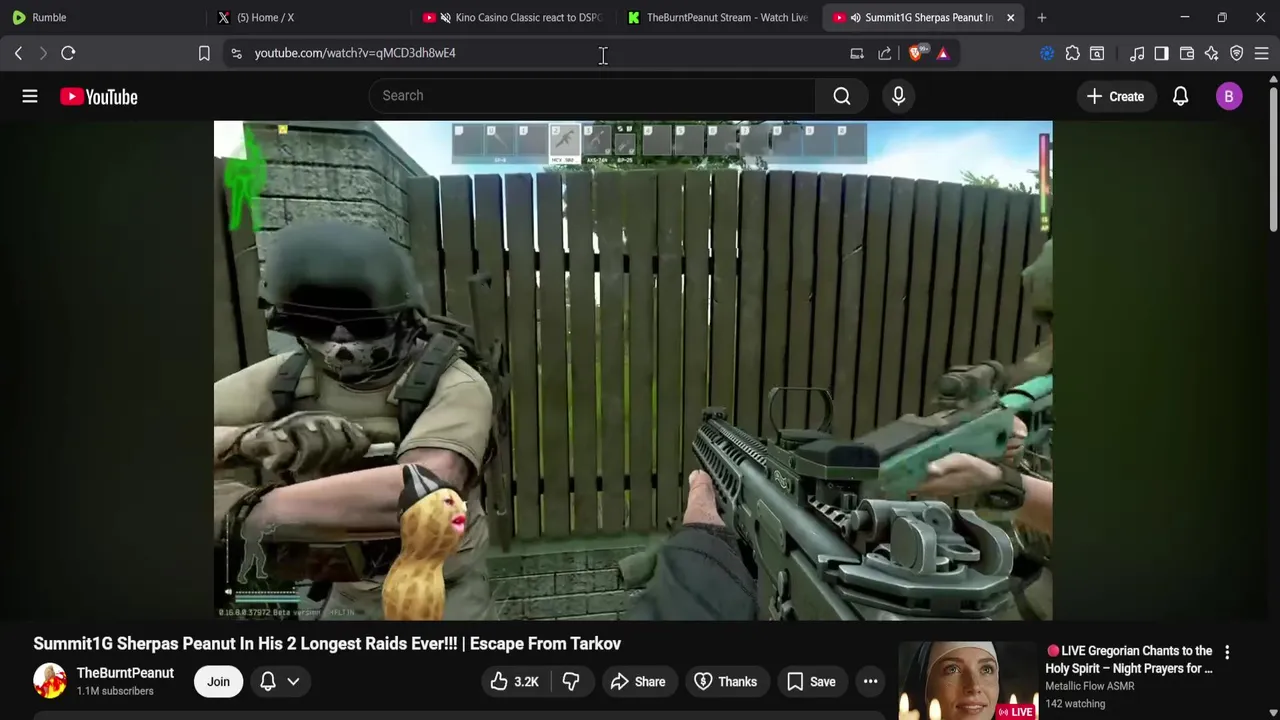Open Leo AI sparkle icon

[x=1212, y=53]
